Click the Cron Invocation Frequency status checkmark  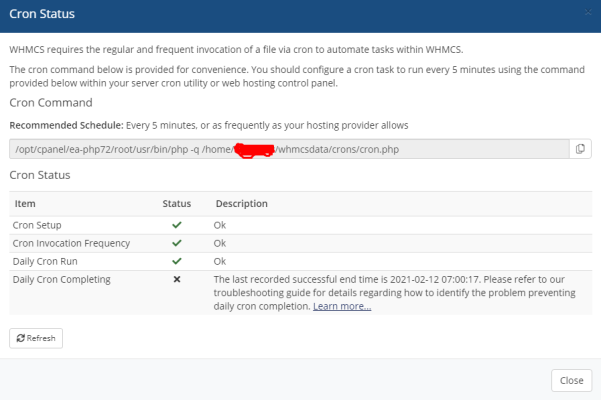[177, 243]
